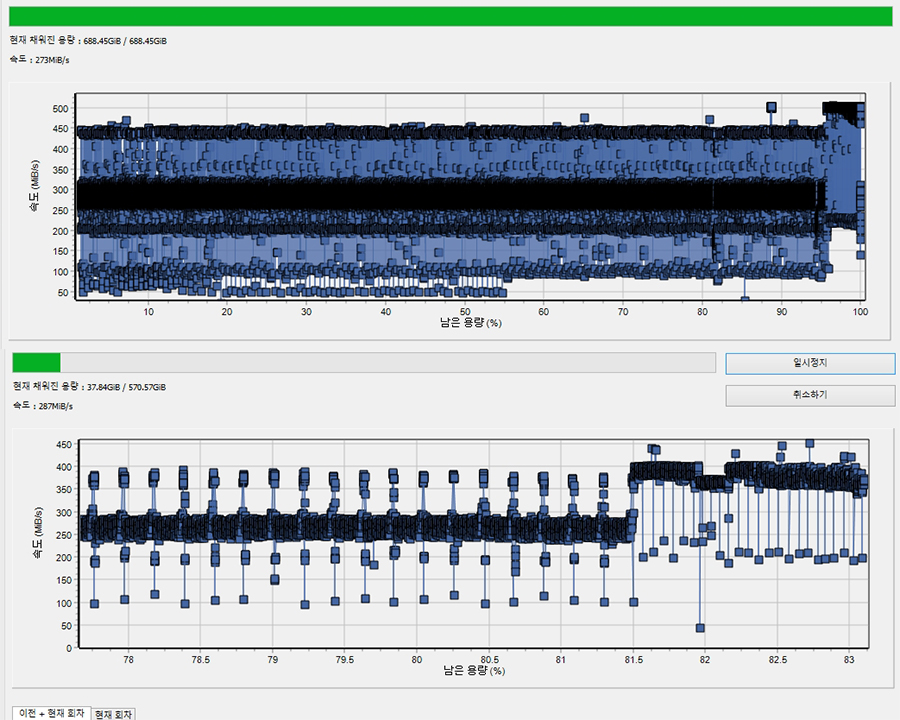Click the 50 tick label on upper x-axis
The width and height of the screenshot is (900, 720).
465,312
